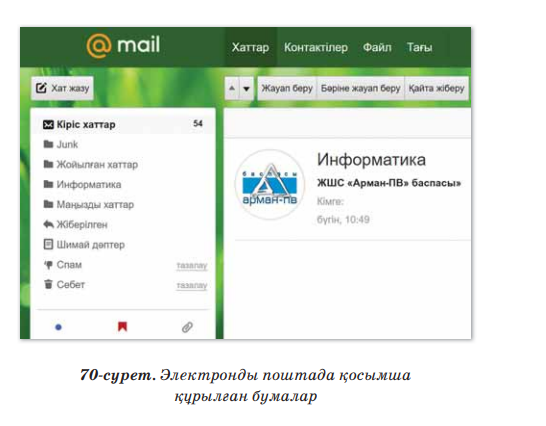
Task: Open Себет trash bin folder
Action: pos(65,284)
